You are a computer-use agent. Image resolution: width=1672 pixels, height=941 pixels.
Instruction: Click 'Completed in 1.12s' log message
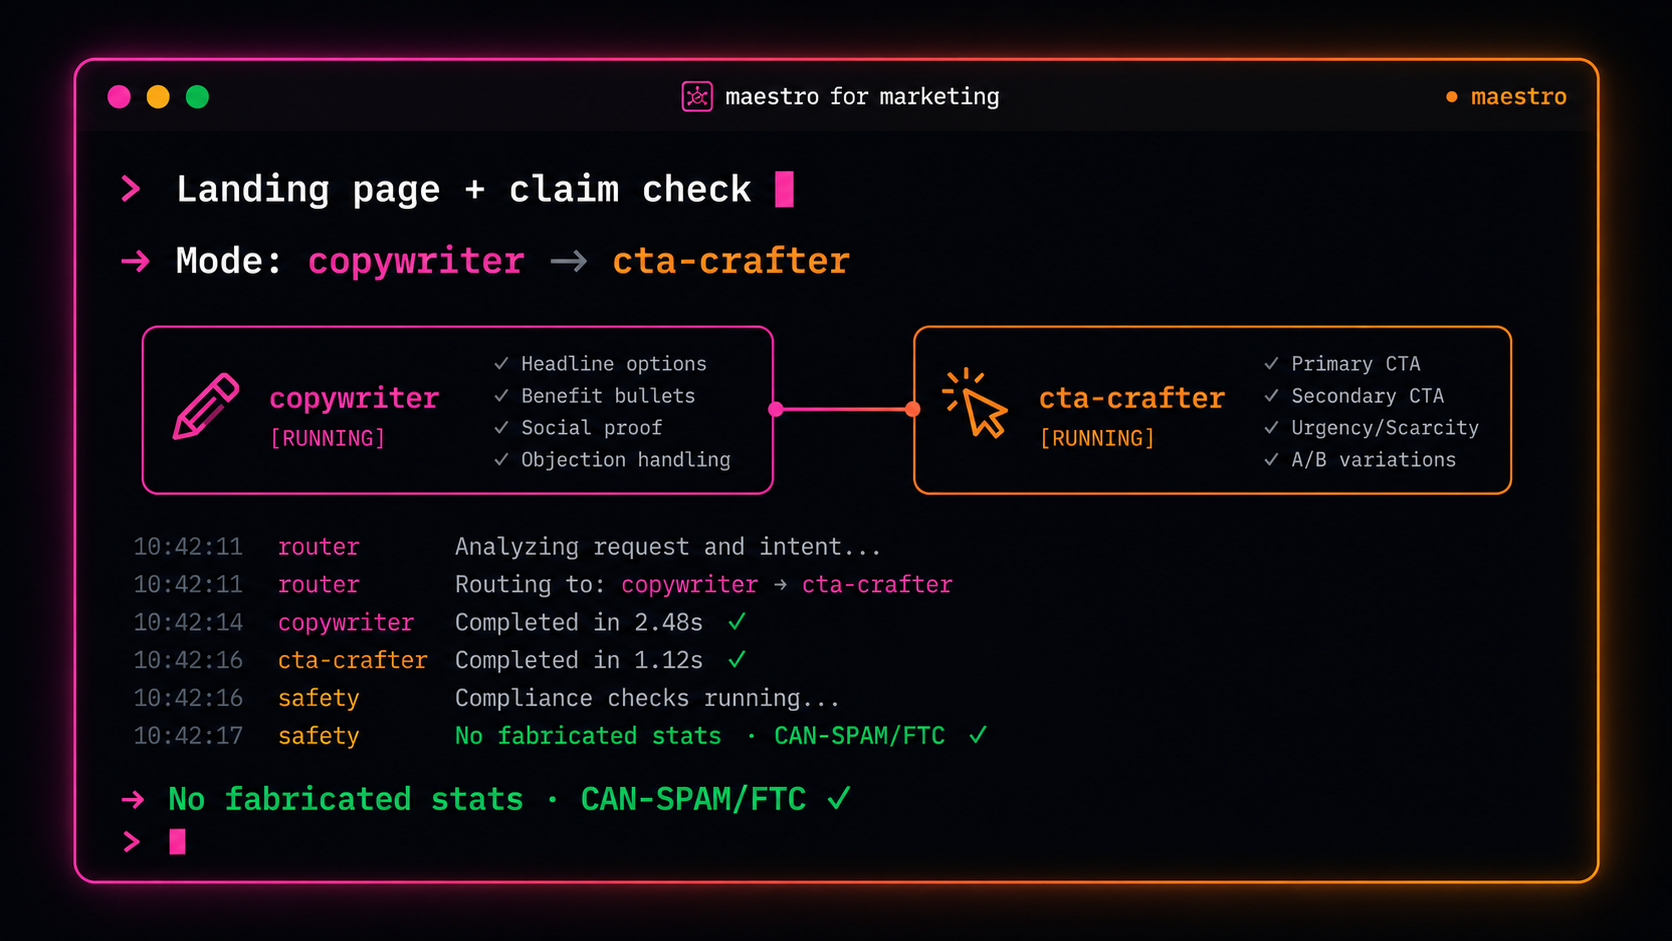[579, 661]
